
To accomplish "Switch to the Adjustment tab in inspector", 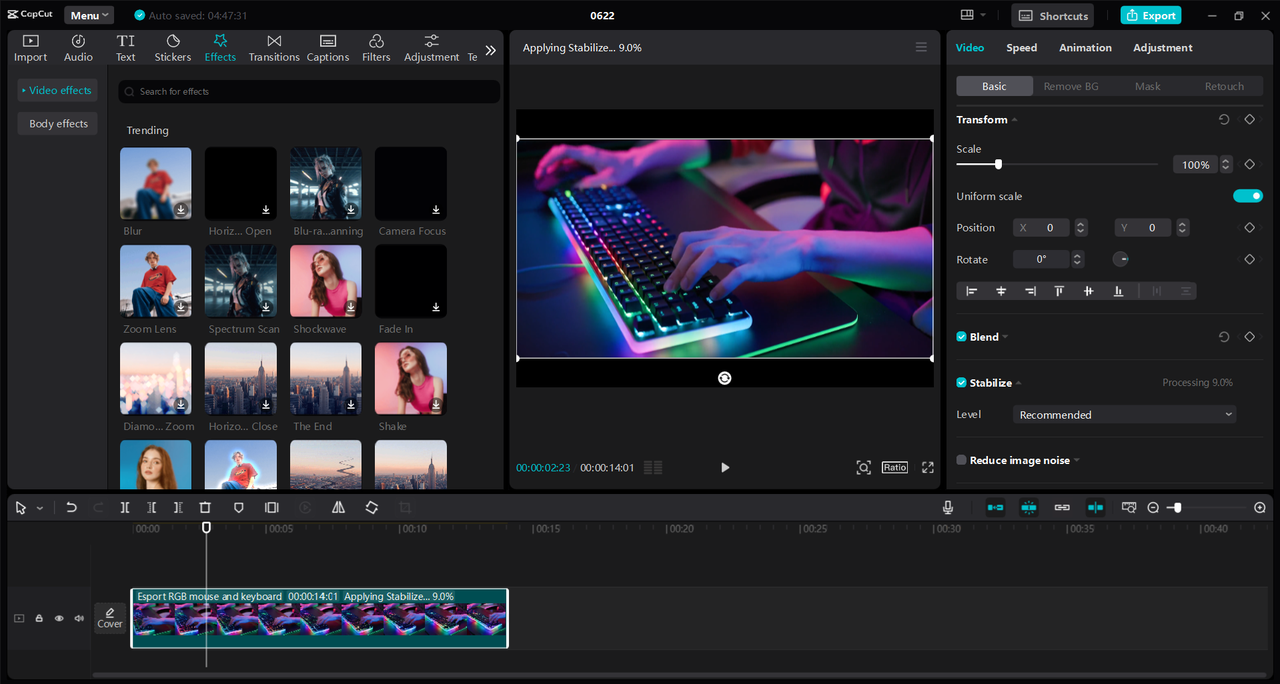I will (1162, 48).
